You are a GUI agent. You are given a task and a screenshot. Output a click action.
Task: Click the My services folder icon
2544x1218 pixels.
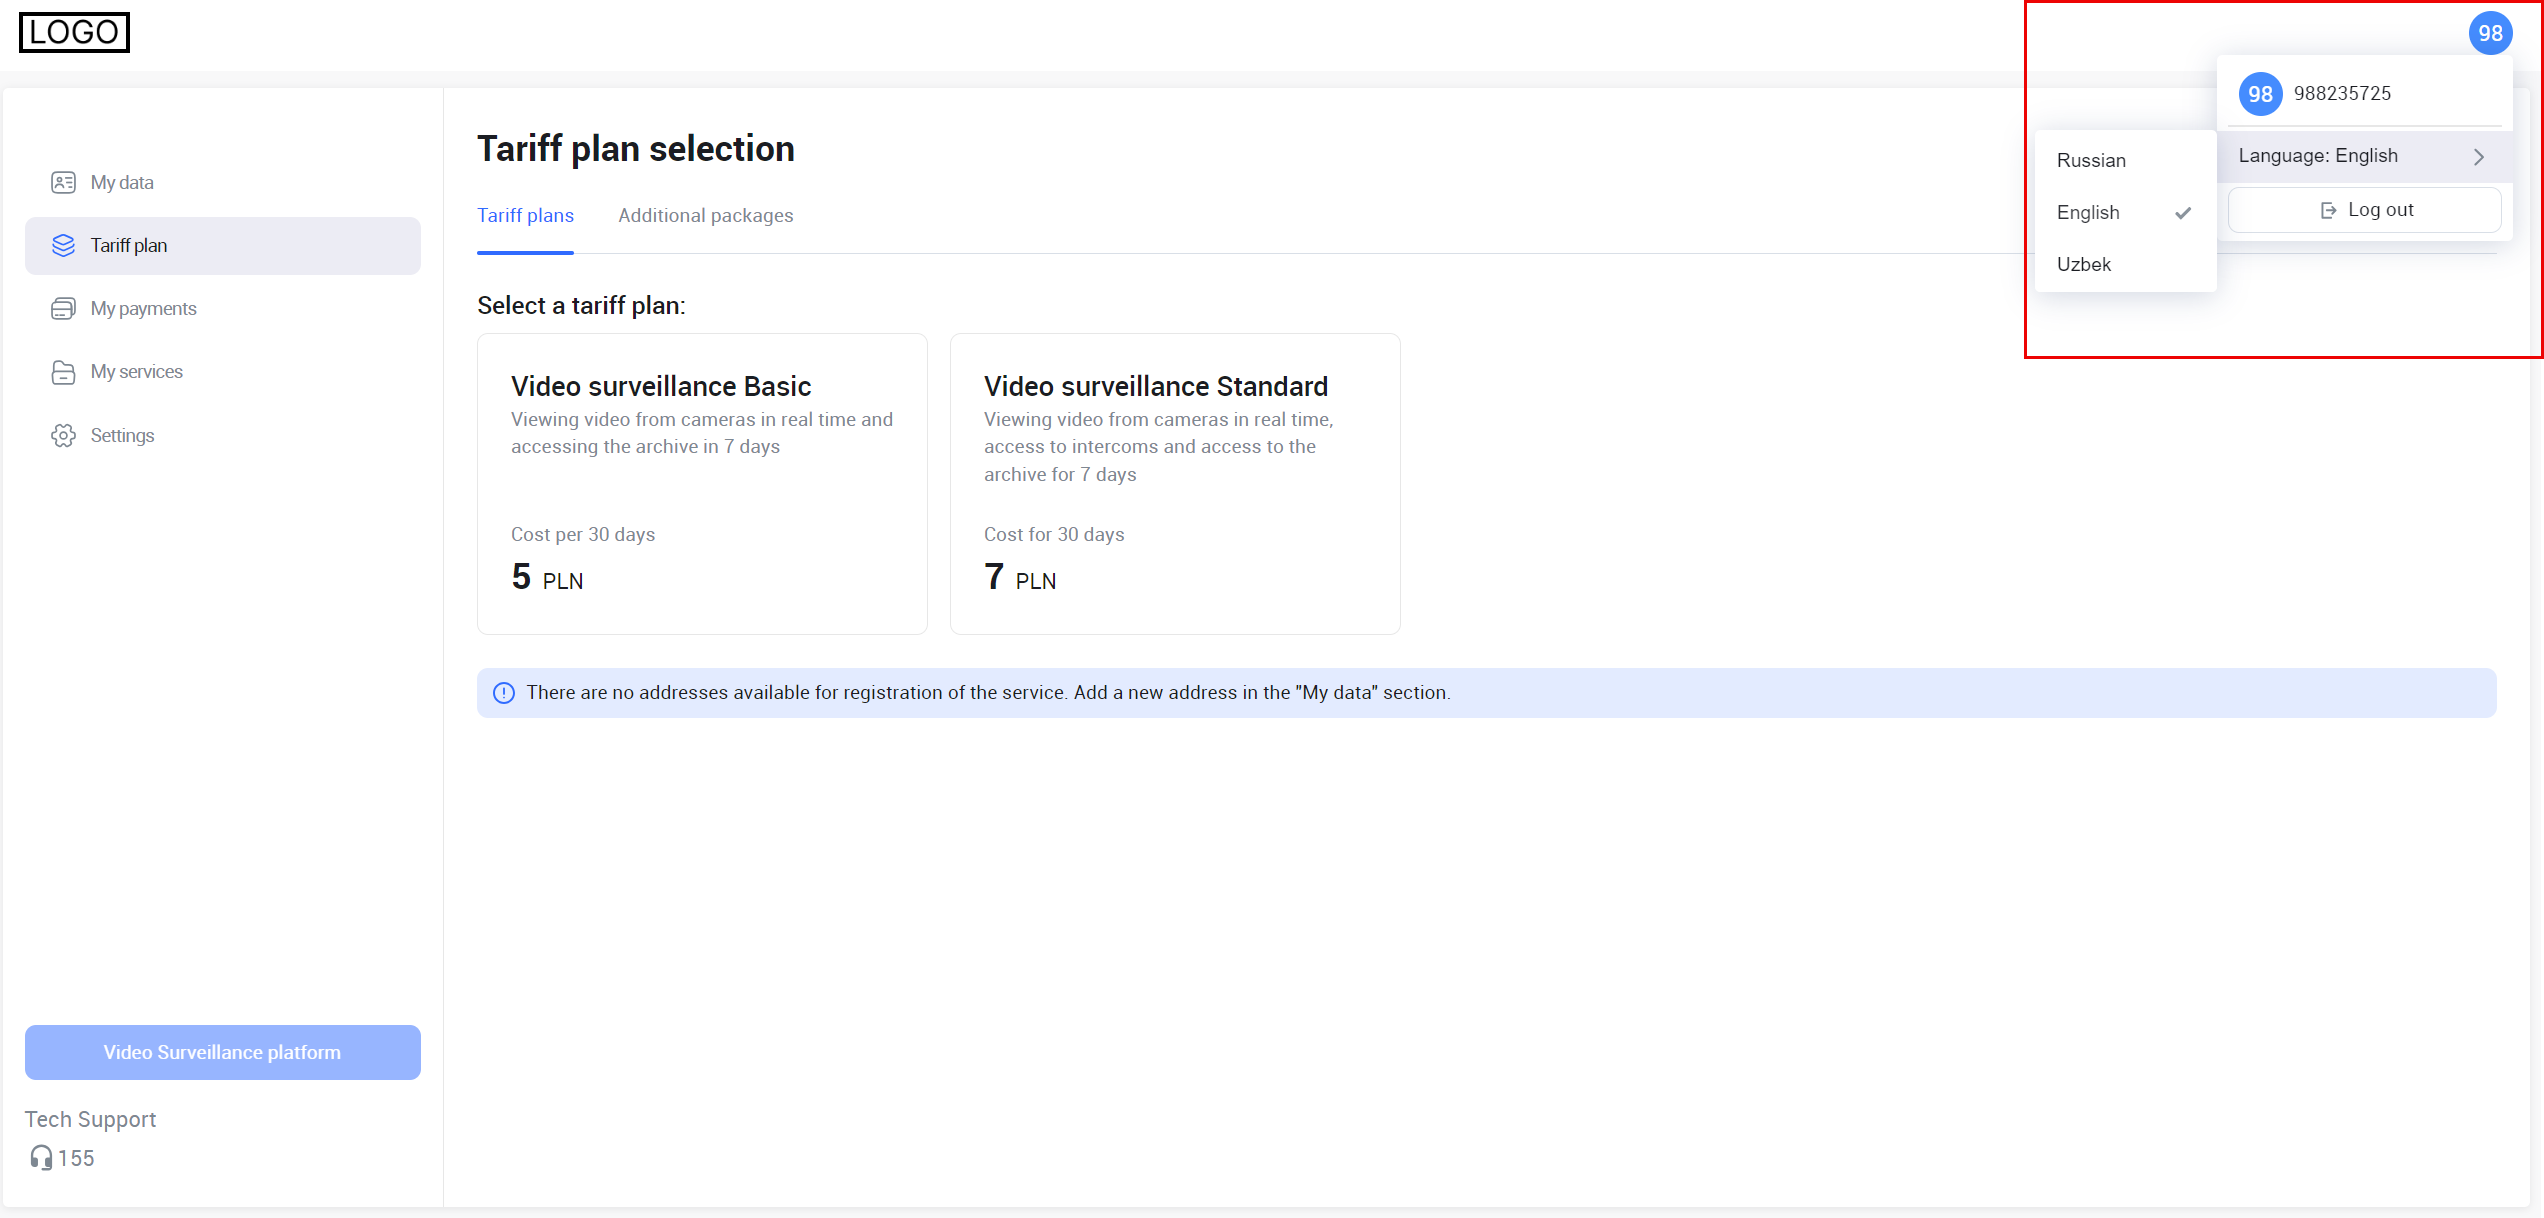click(63, 372)
